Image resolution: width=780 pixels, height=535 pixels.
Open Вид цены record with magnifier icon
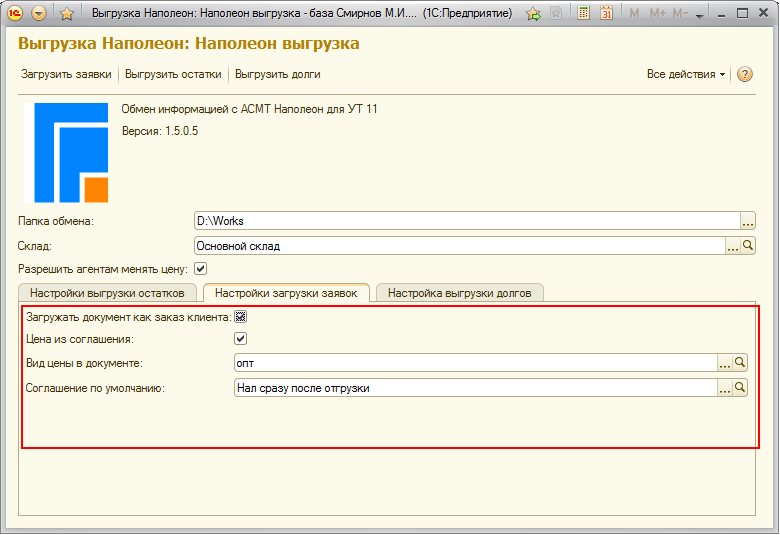coord(740,362)
